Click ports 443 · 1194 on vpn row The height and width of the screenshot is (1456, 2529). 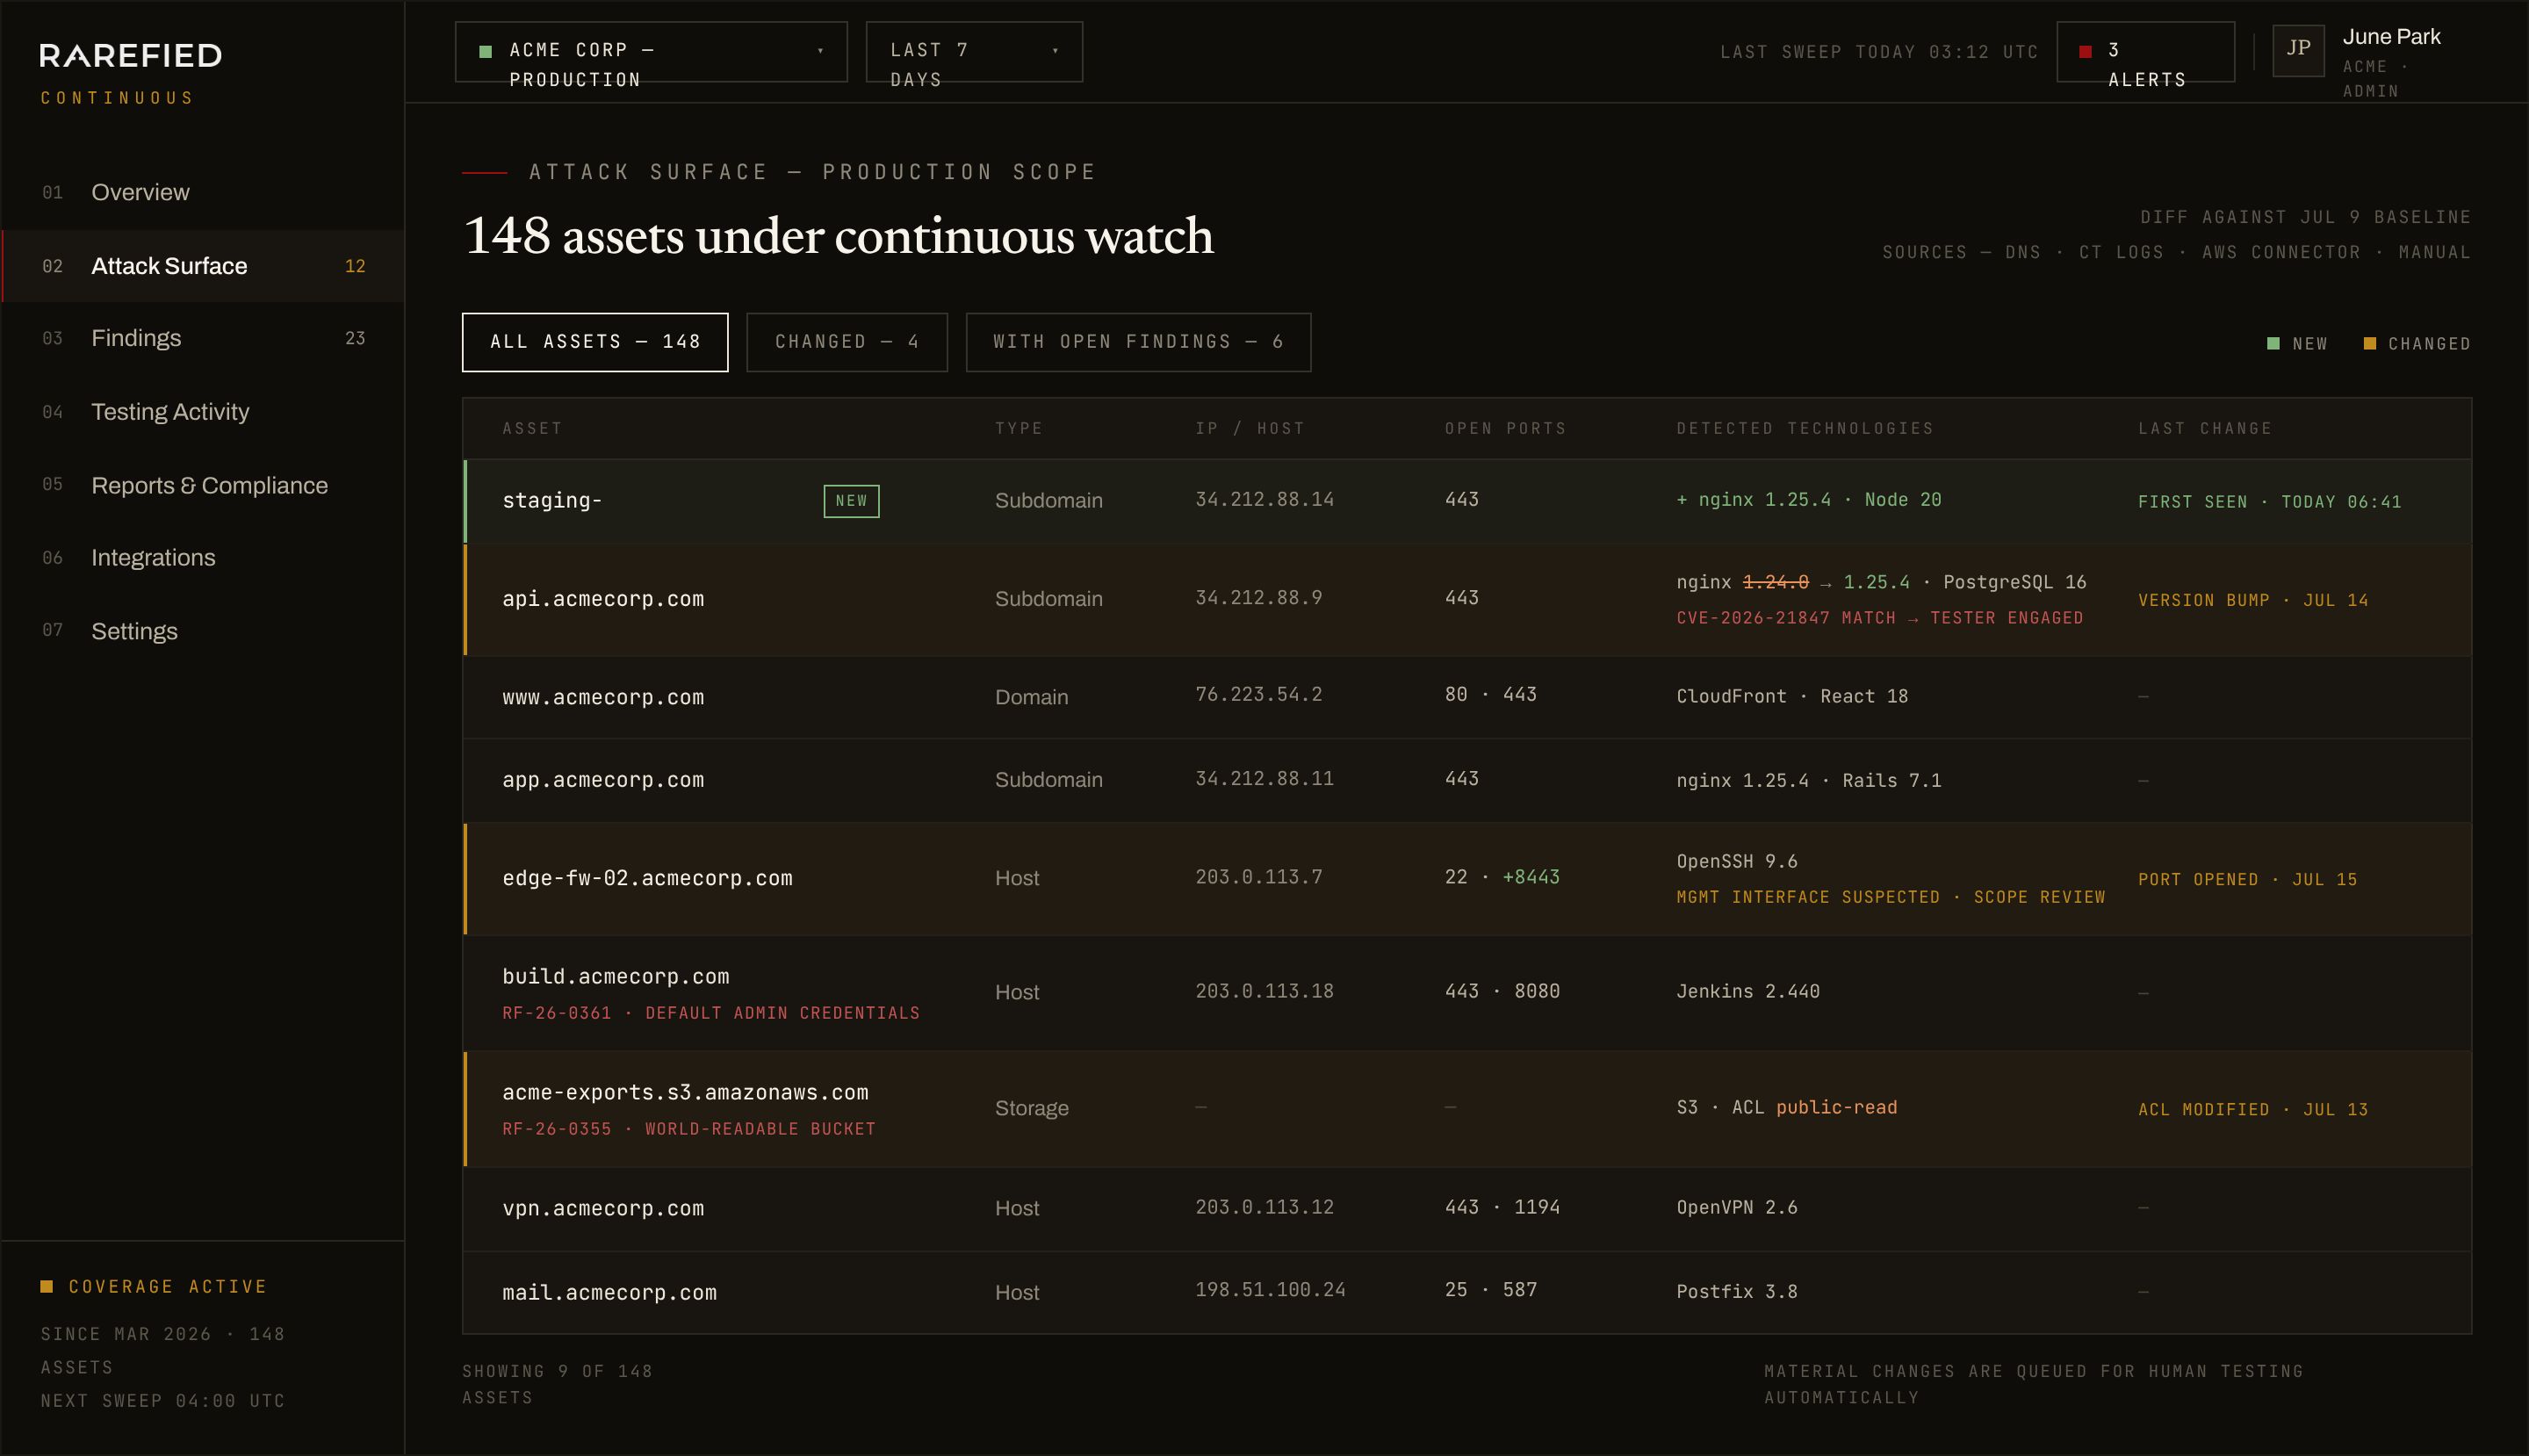point(1502,1207)
